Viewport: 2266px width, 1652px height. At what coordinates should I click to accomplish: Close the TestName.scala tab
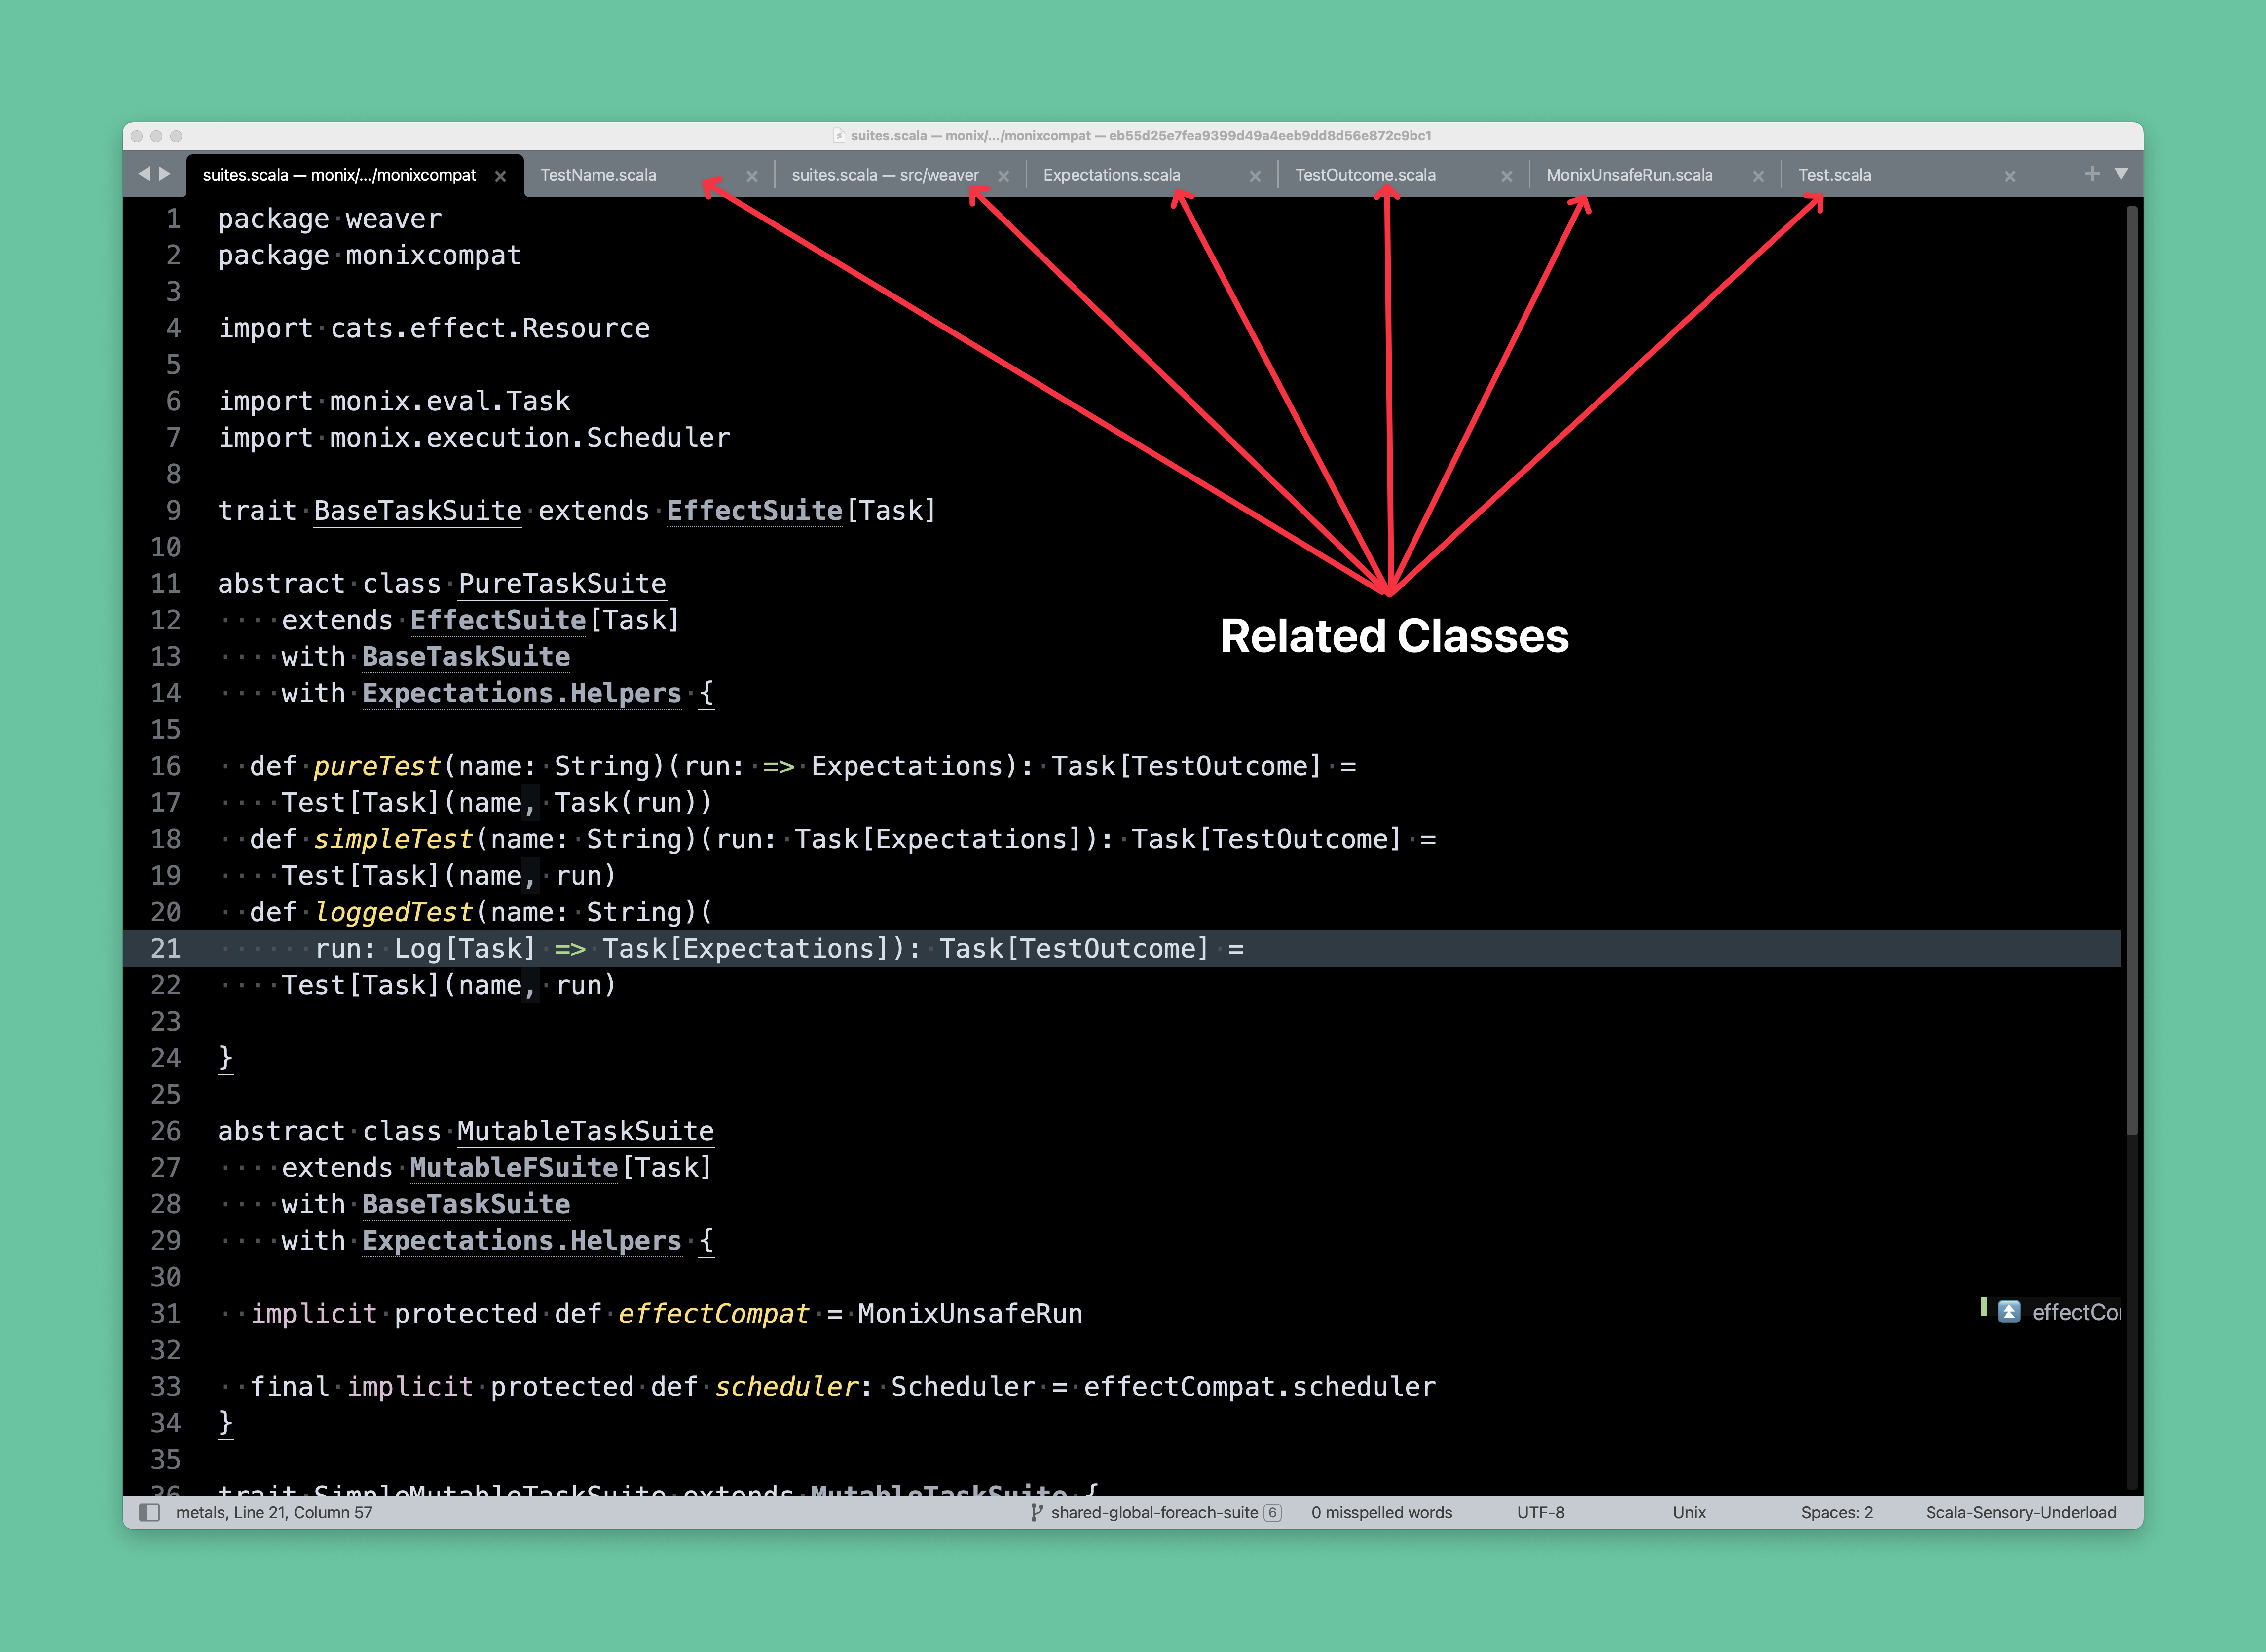(752, 176)
